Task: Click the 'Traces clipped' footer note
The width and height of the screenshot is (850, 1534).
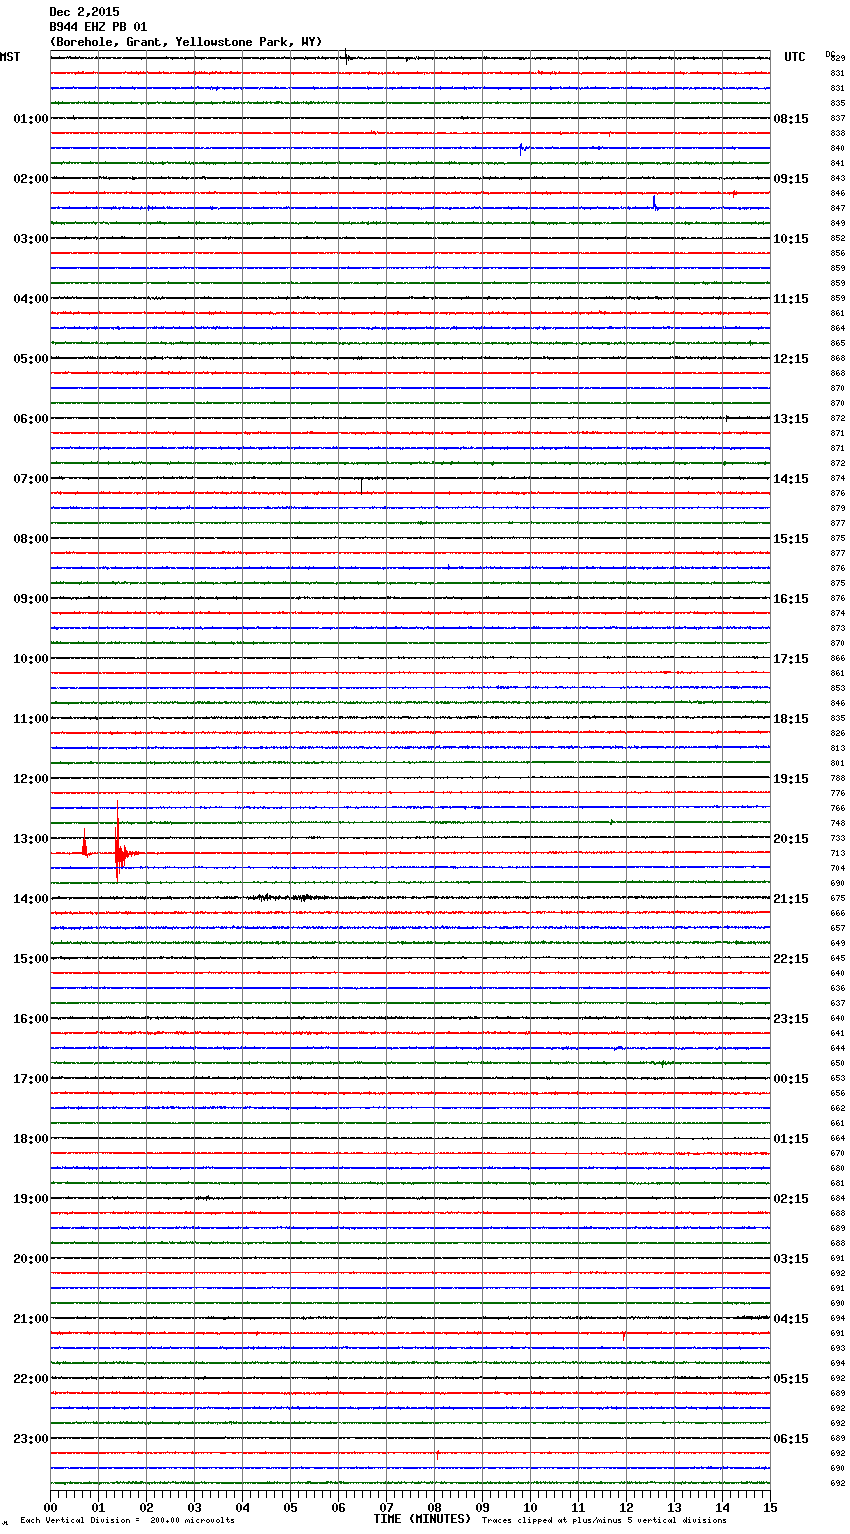Action: [x=604, y=1520]
